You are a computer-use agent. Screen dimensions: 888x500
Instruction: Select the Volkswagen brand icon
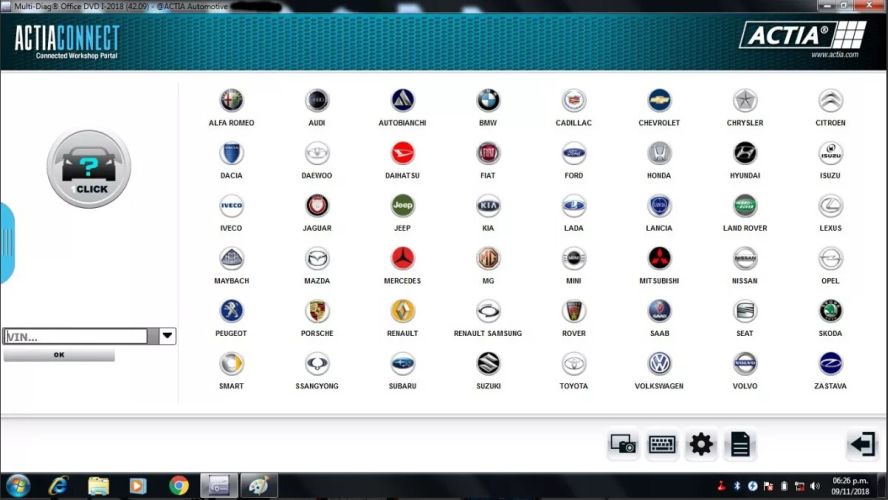click(x=659, y=364)
